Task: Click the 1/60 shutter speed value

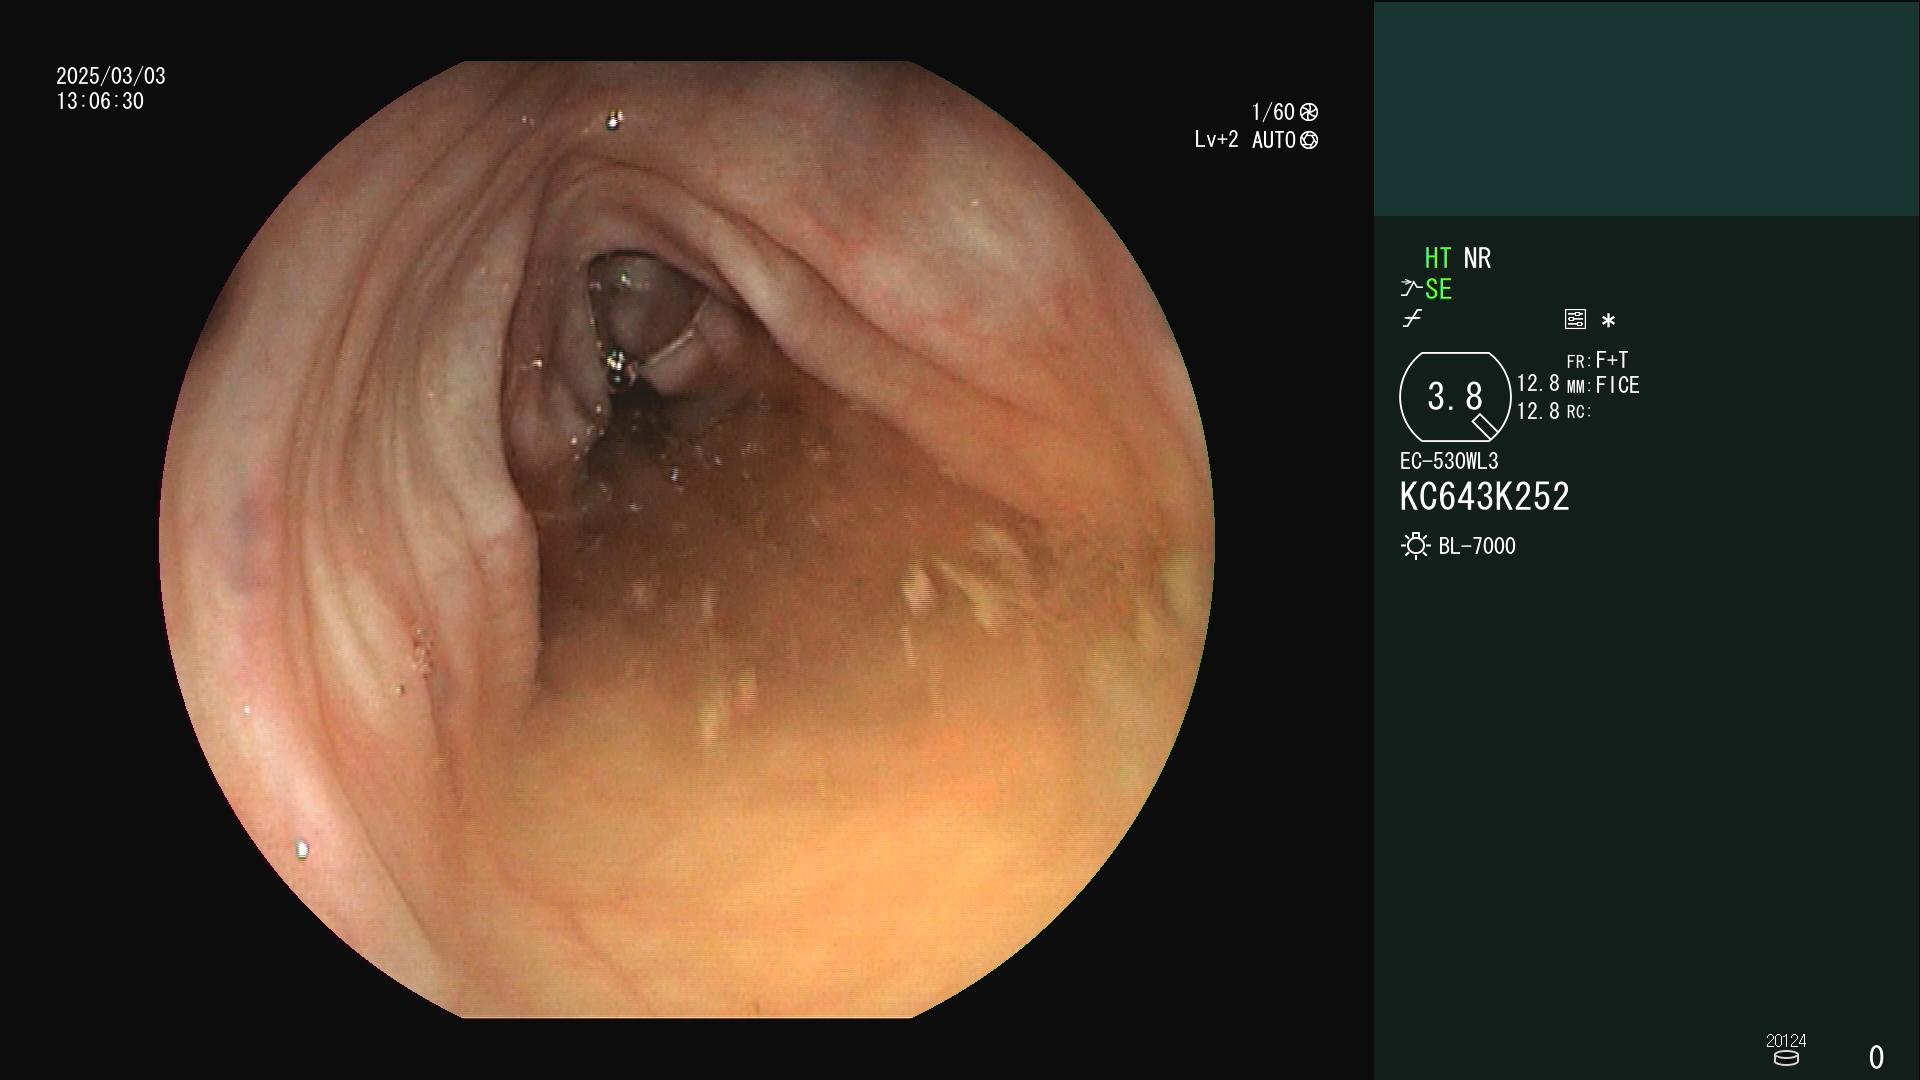Action: [1273, 112]
